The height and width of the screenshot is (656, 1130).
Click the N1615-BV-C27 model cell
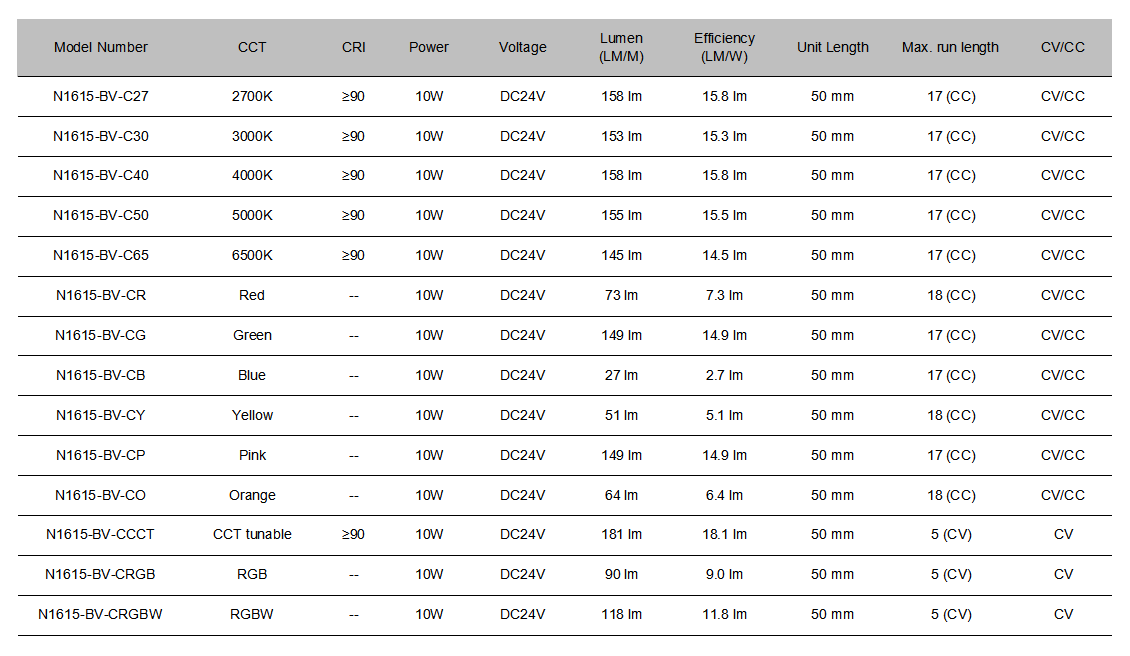pyautogui.click(x=101, y=97)
